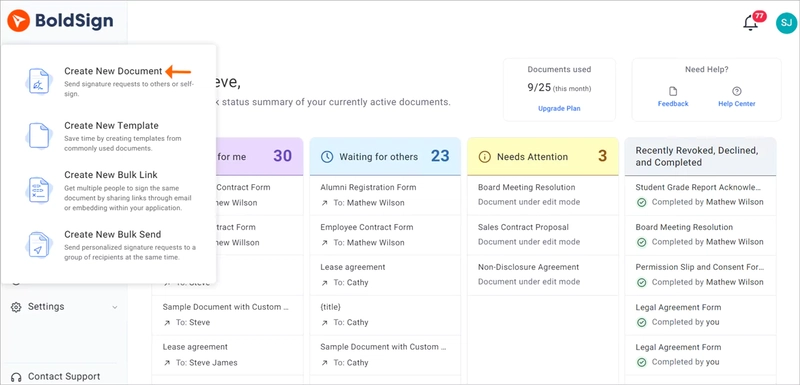The height and width of the screenshot is (385, 800).
Task: Click the Help Center question mark icon
Action: tap(737, 91)
